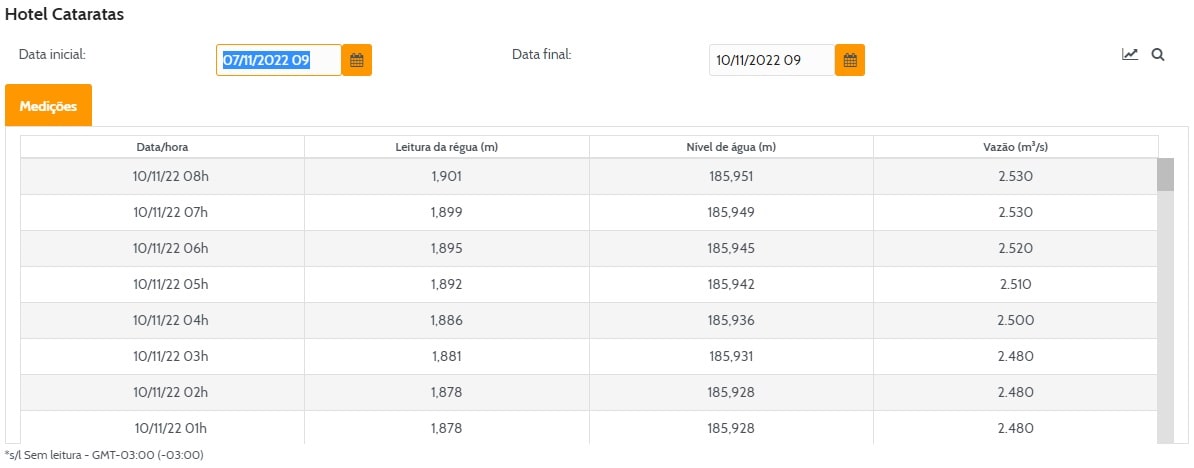The width and height of the screenshot is (1194, 468).
Task: Click the 185,942 water level cell
Action: [731, 284]
